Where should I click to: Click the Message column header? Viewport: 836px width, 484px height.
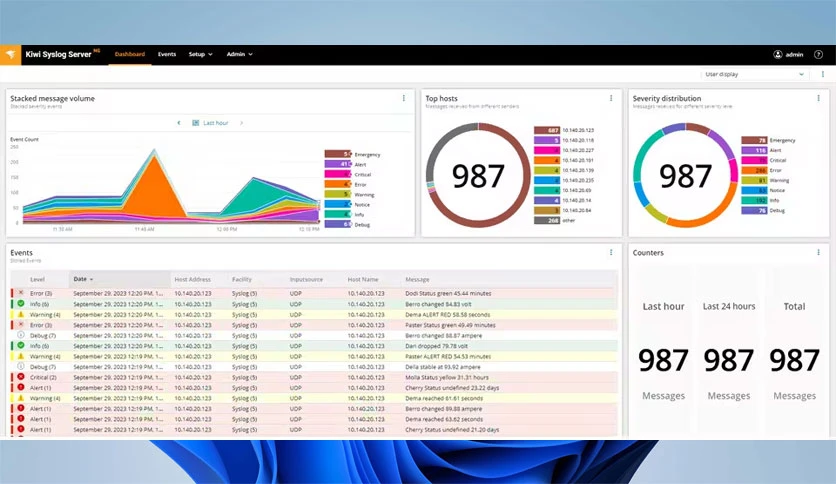pos(417,279)
